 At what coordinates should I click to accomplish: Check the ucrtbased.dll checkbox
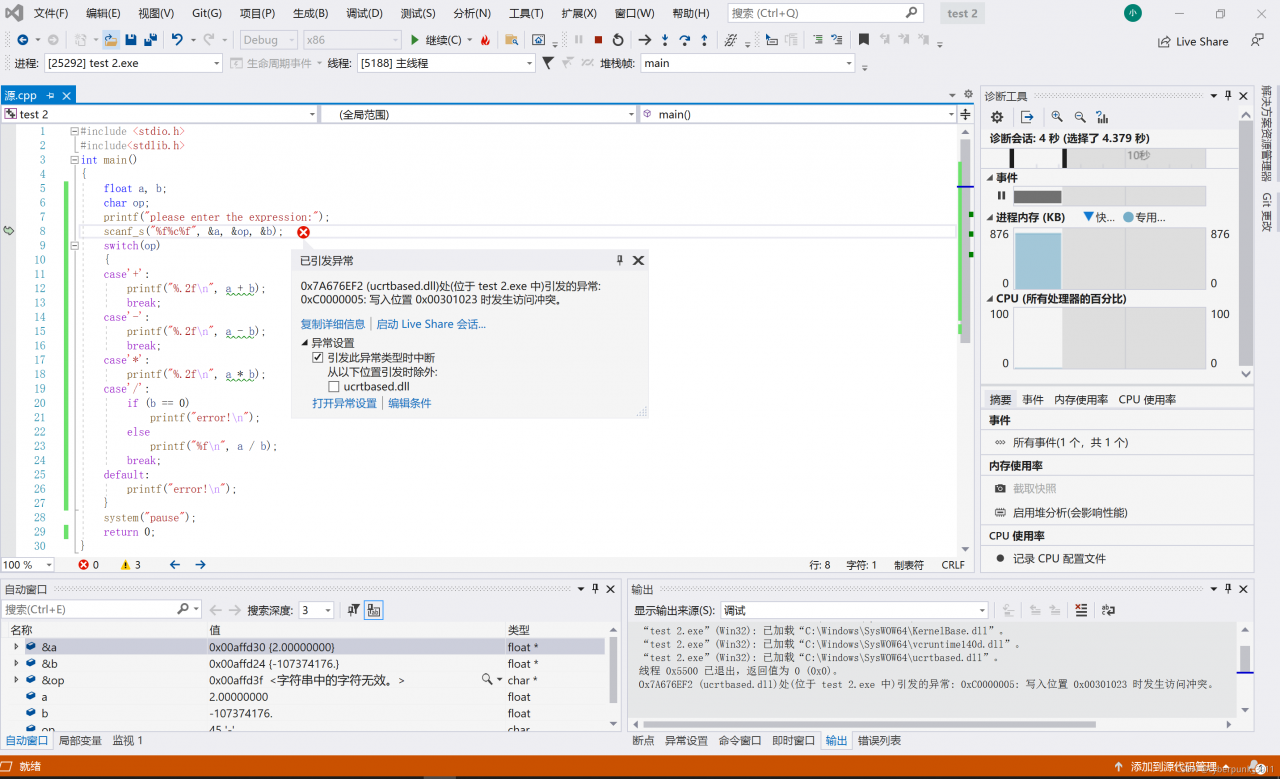click(x=334, y=386)
